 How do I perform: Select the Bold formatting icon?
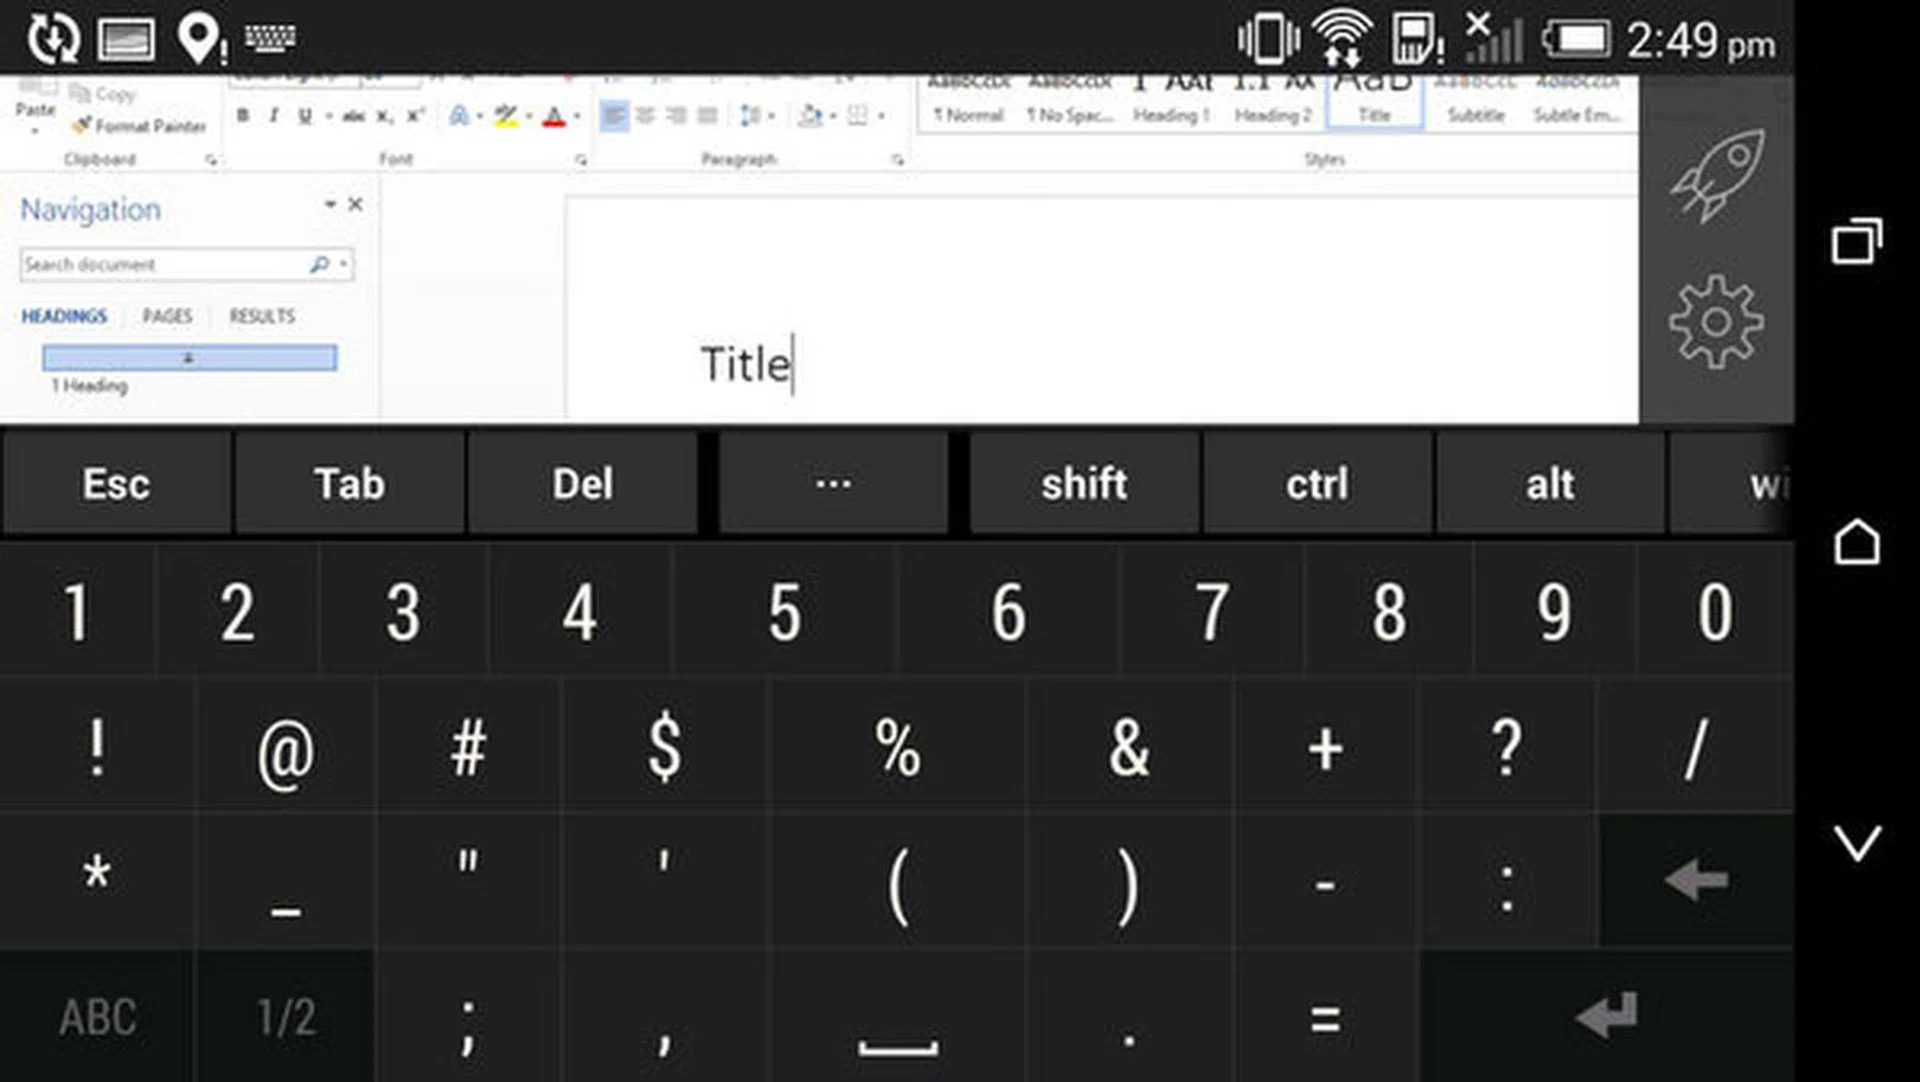pos(241,114)
